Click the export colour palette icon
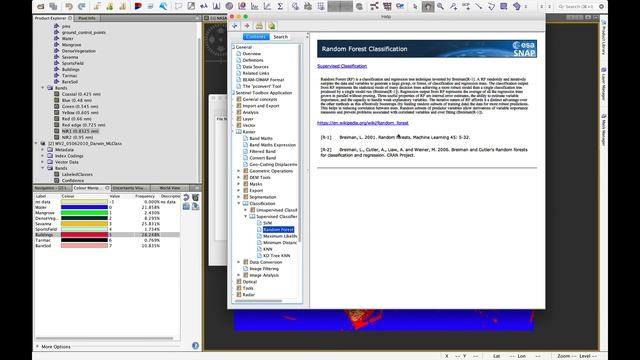Viewport: 640px width, 360px height. coord(196,207)
